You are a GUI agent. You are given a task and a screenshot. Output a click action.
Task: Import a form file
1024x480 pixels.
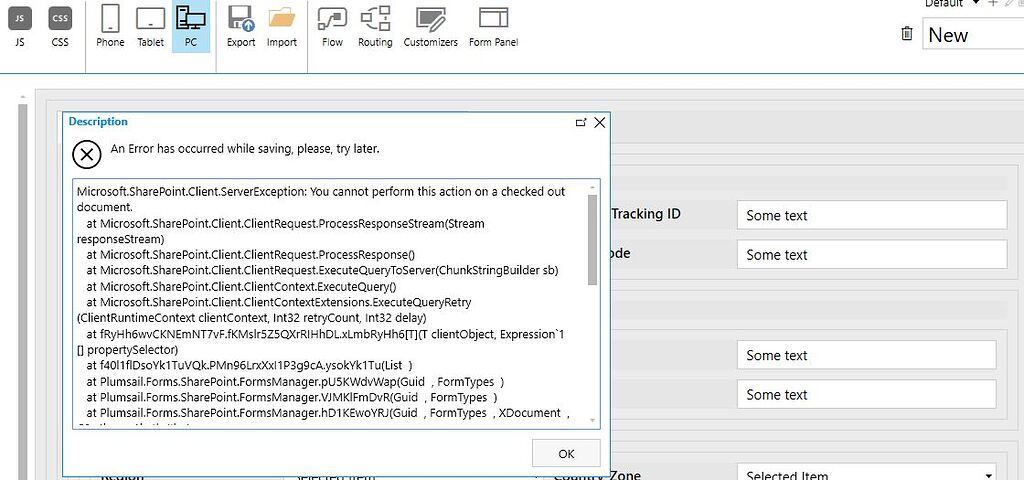(x=281, y=25)
